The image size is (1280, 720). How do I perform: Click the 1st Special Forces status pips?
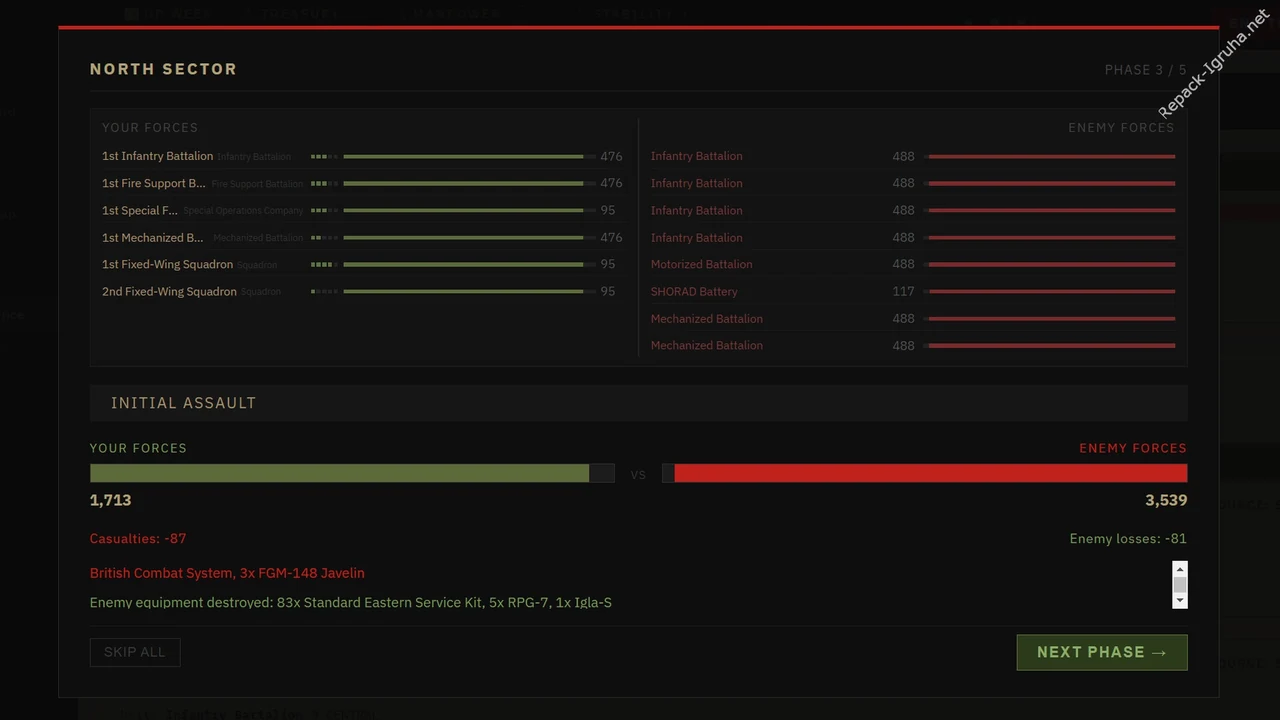tap(324, 210)
